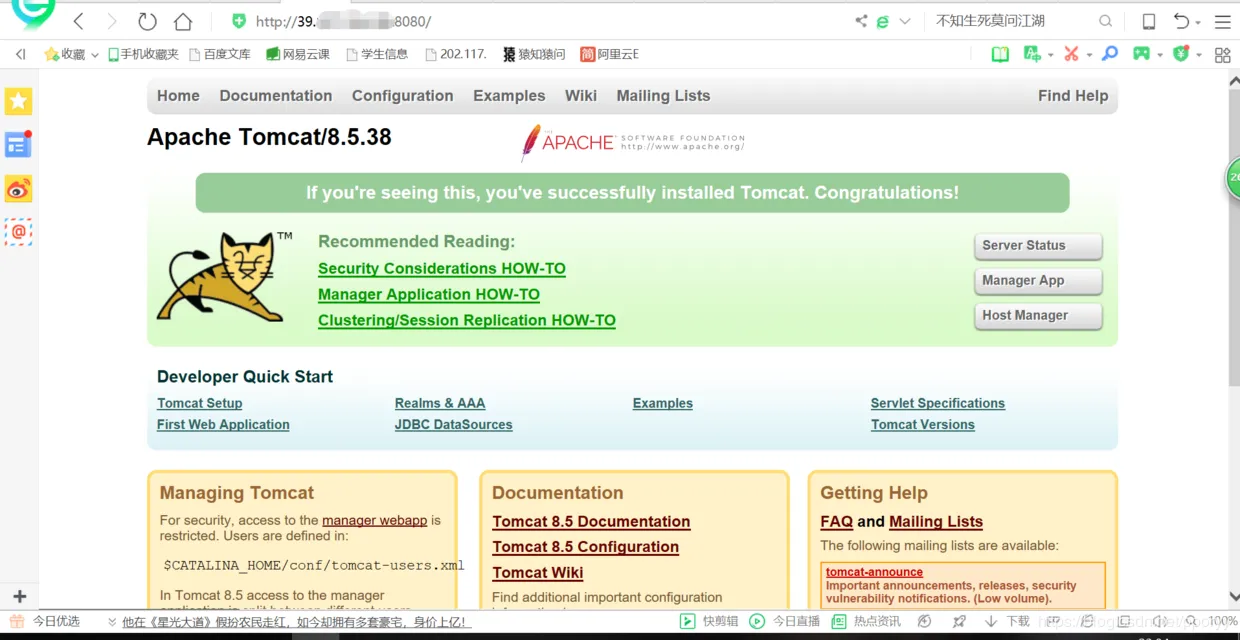Open the dropdown arrow beside undo icon
Image resolution: width=1240 pixels, height=640 pixels.
click(x=1198, y=22)
